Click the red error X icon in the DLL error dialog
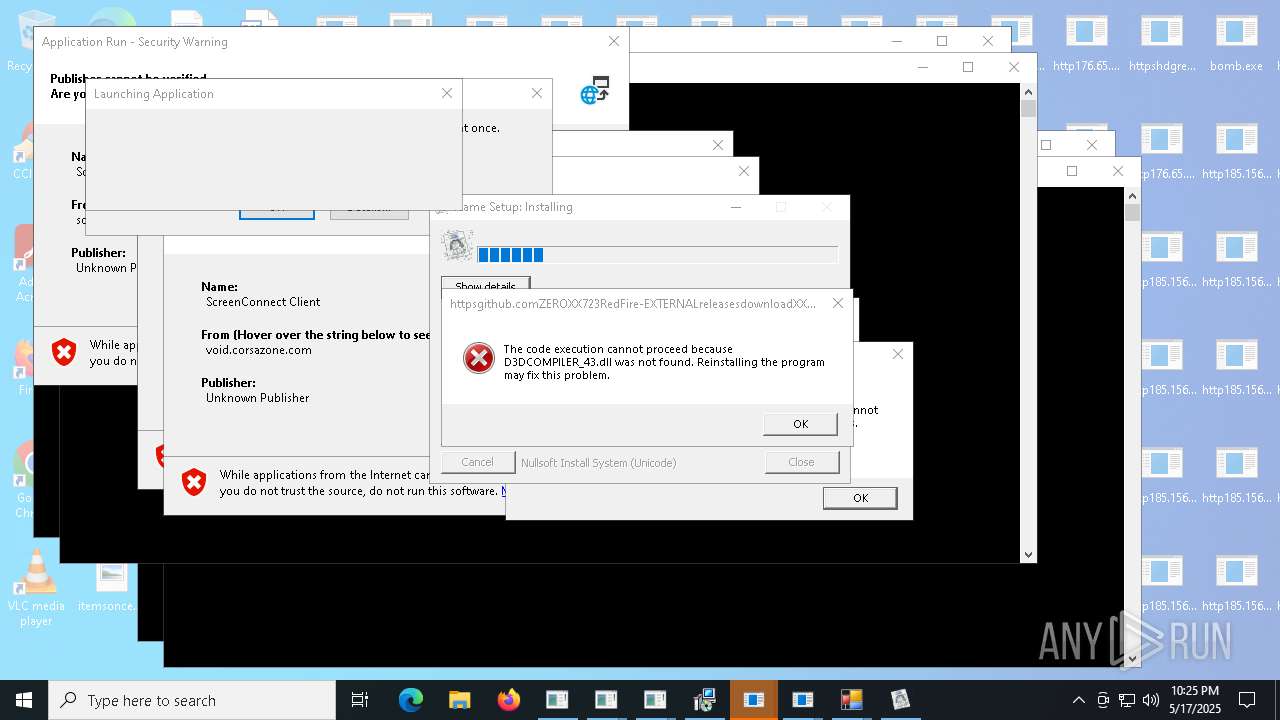The width and height of the screenshot is (1280, 720). [x=479, y=358]
